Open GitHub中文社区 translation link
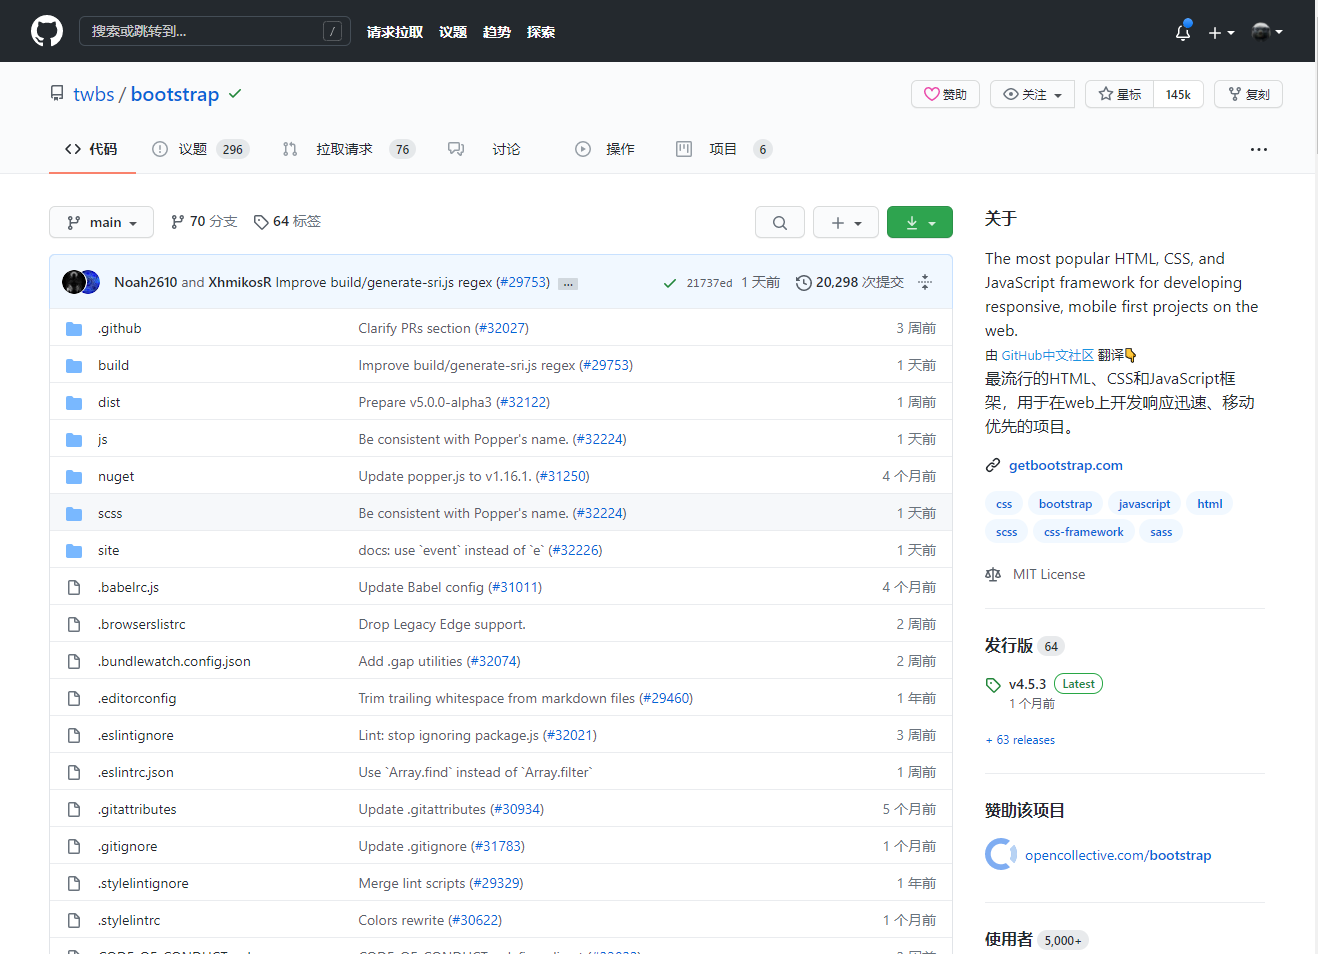 point(1048,355)
